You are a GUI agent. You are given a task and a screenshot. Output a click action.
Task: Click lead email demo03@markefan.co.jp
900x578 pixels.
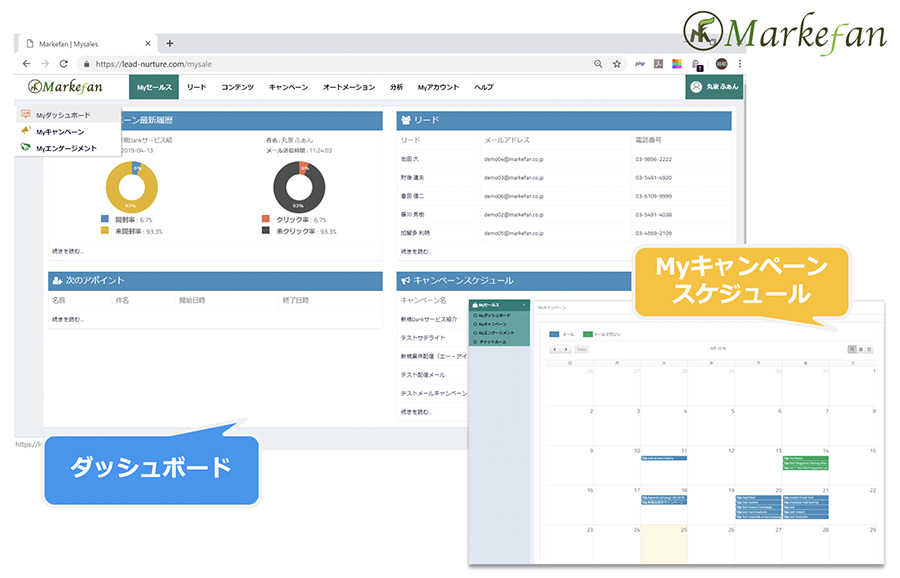click(514, 177)
